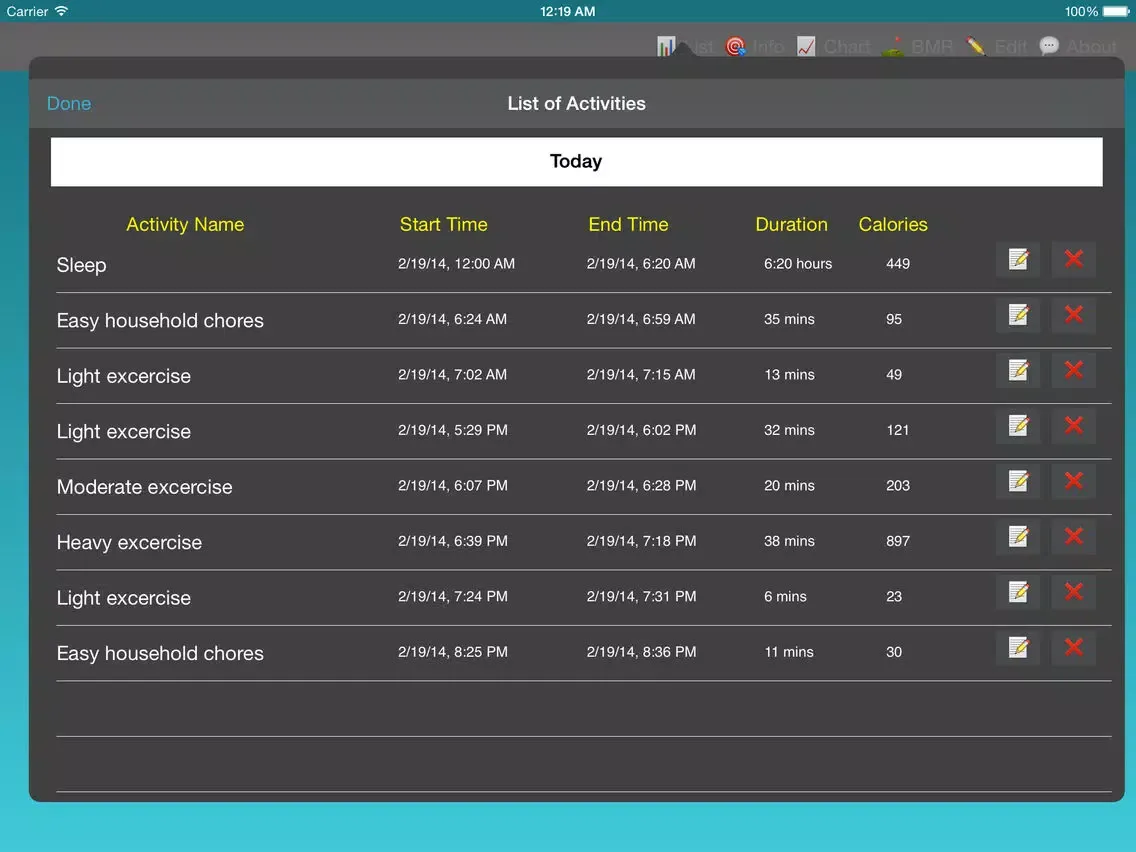Screen dimensions: 1136x852
Task: Click the 38 mins duration value
Action: [789, 541]
